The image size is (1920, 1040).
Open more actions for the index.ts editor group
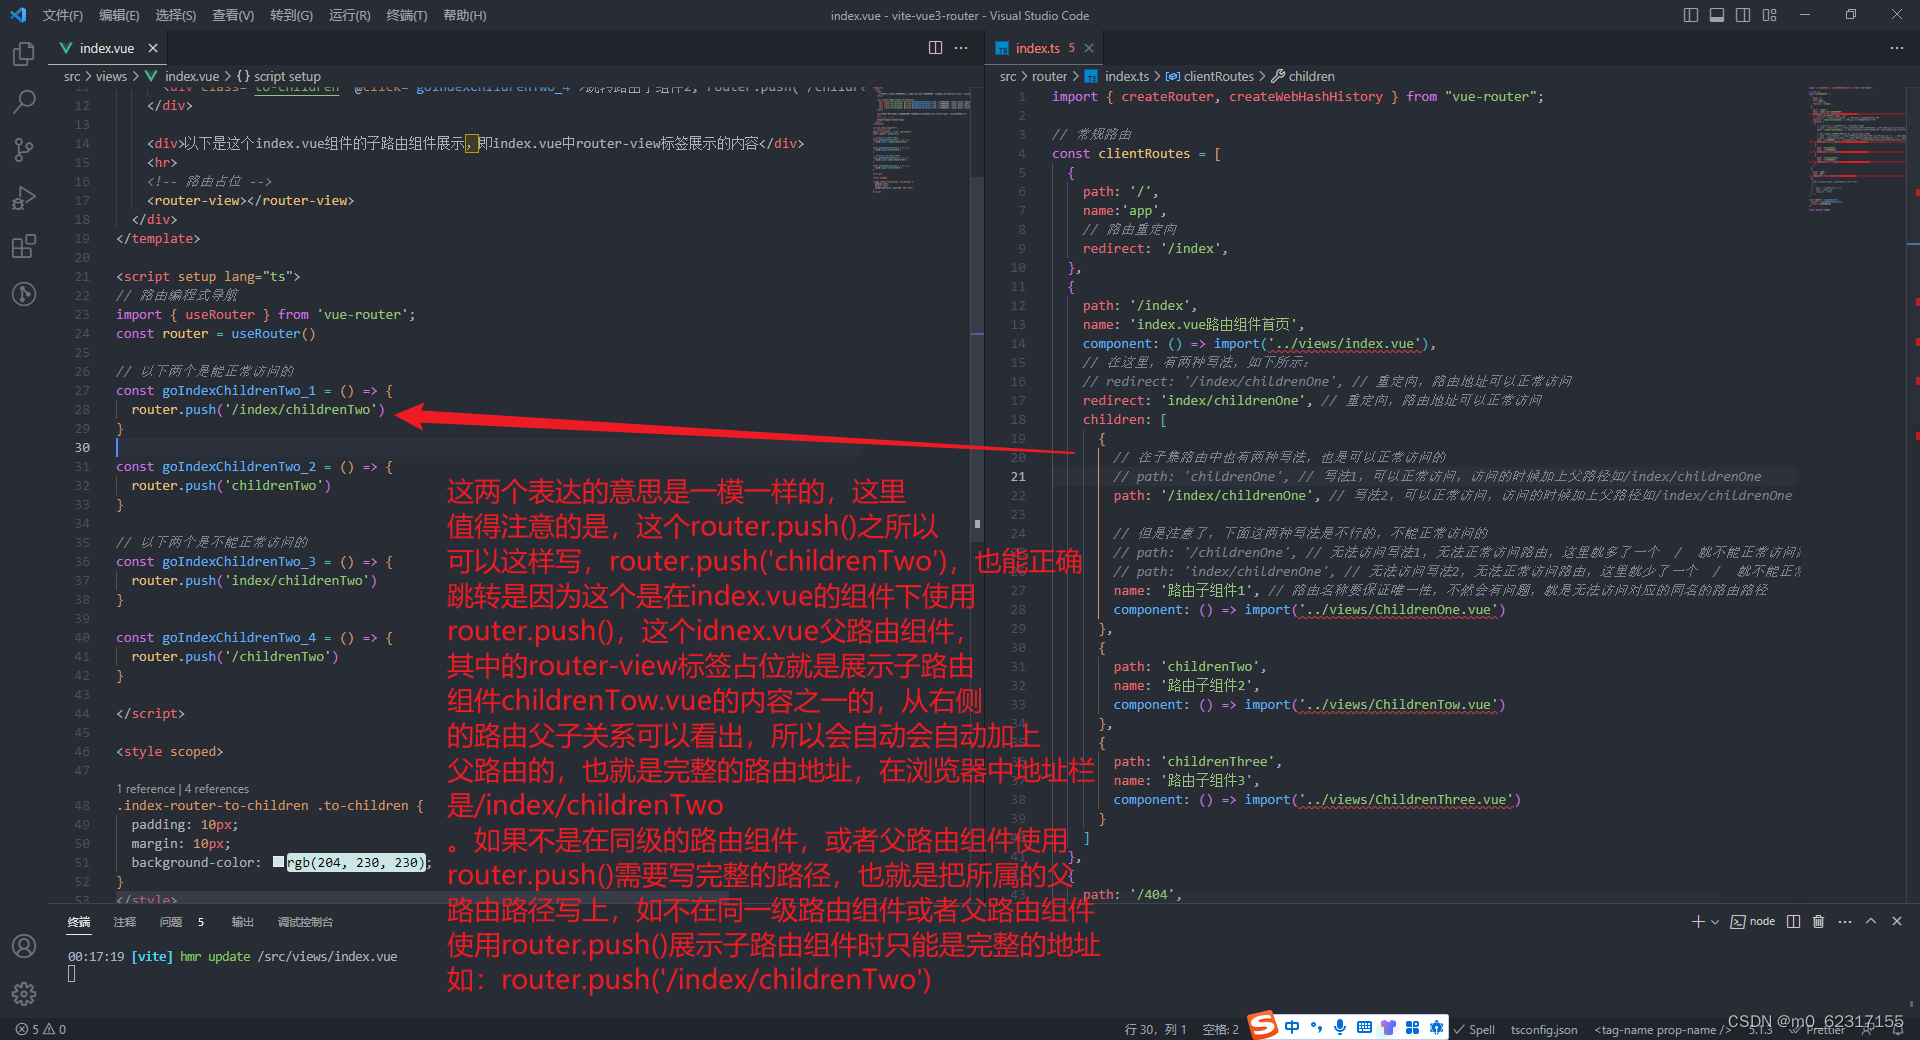1897,48
